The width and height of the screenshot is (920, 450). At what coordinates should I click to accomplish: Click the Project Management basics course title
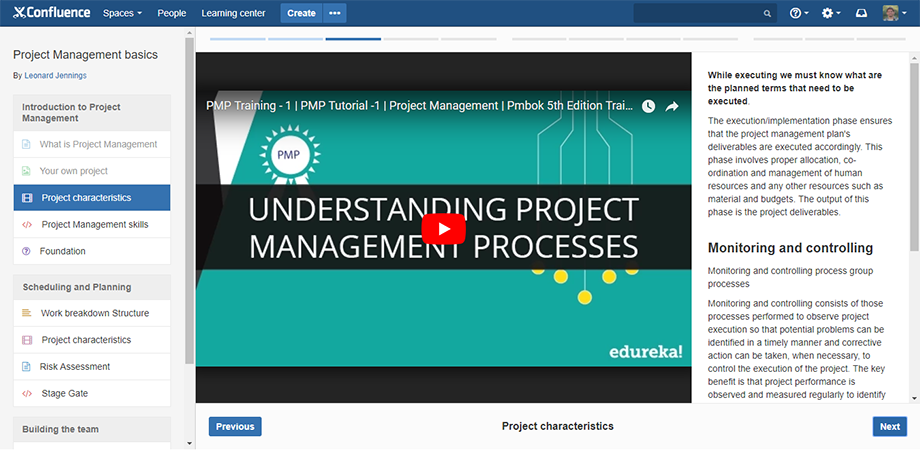[86, 55]
